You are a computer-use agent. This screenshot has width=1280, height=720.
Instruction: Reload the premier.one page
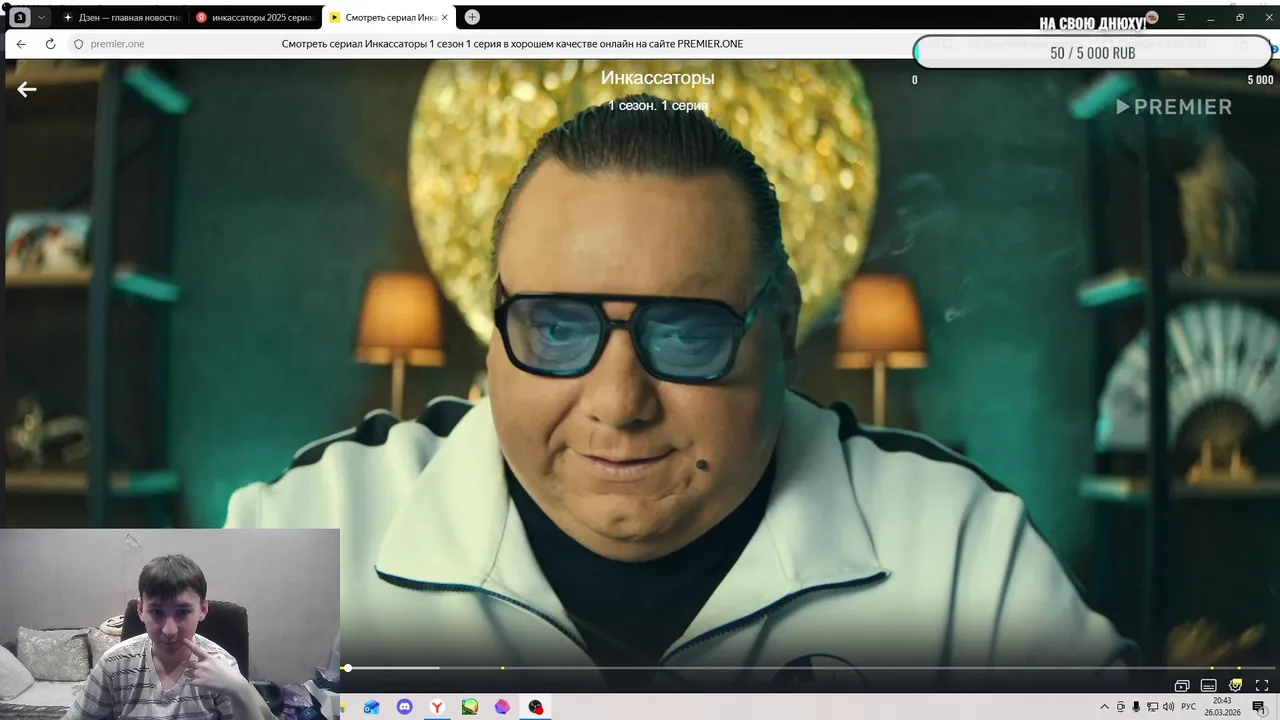(50, 44)
